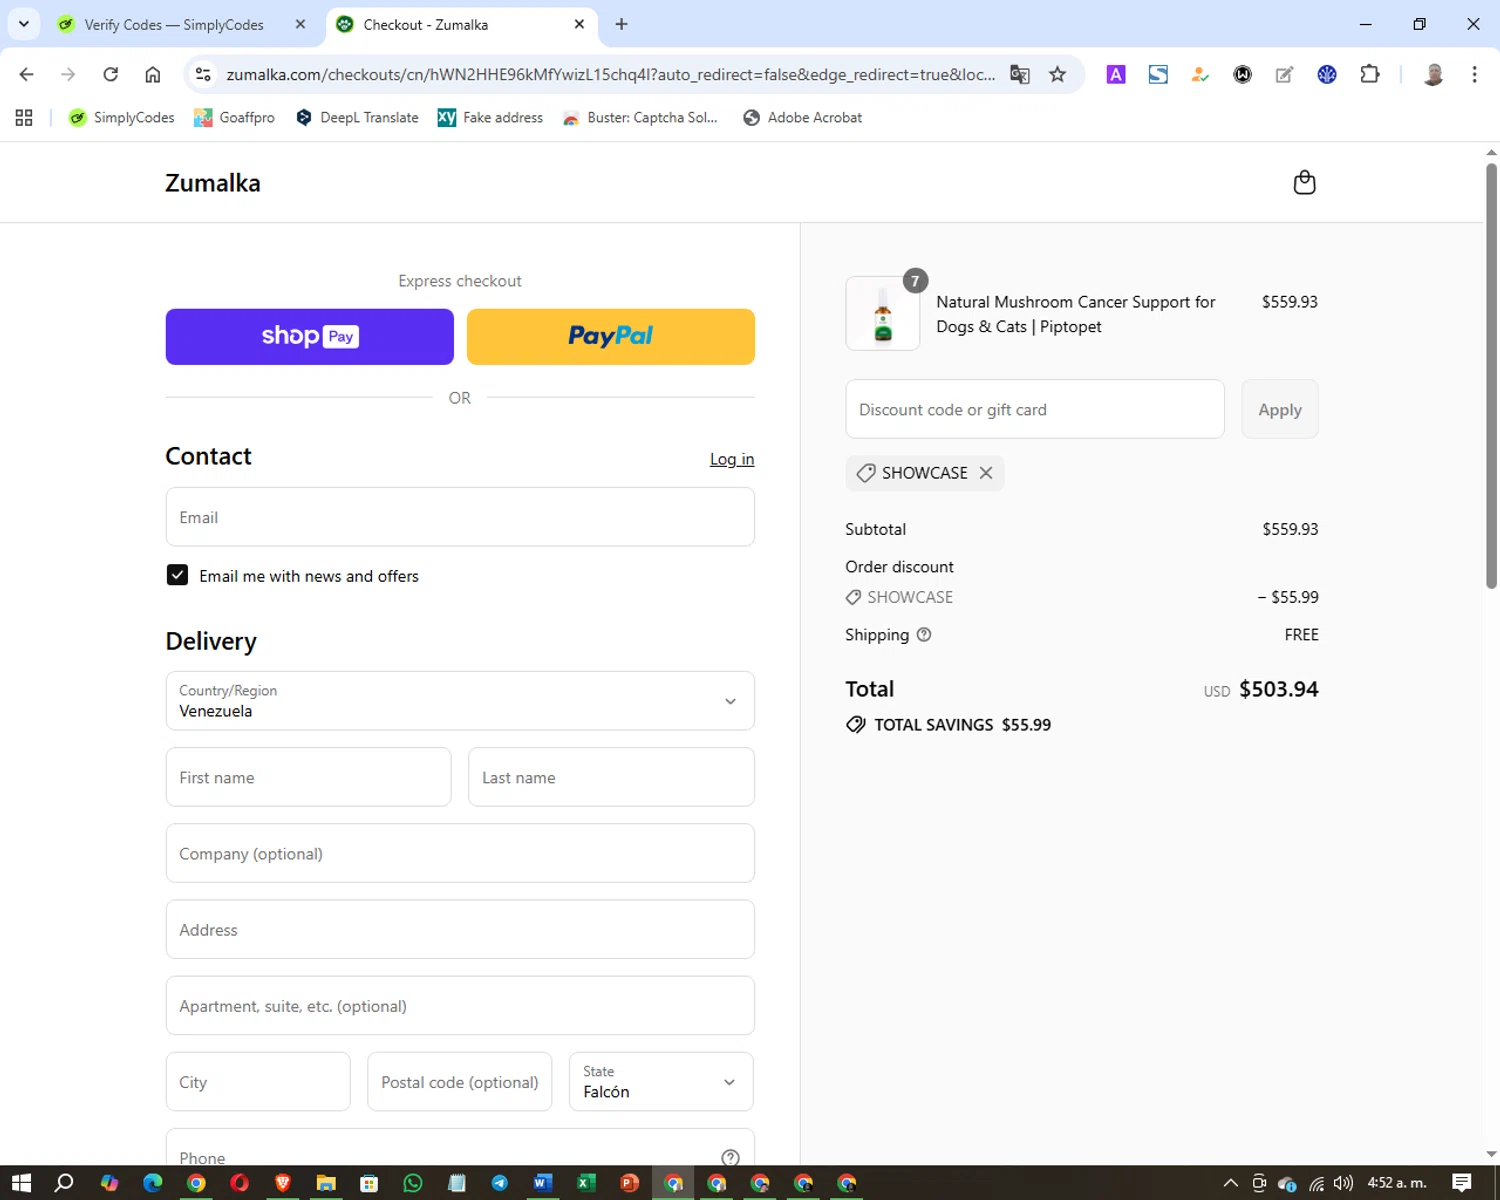
Task: Remove the SHOWCASE discount code tag
Action: click(986, 473)
